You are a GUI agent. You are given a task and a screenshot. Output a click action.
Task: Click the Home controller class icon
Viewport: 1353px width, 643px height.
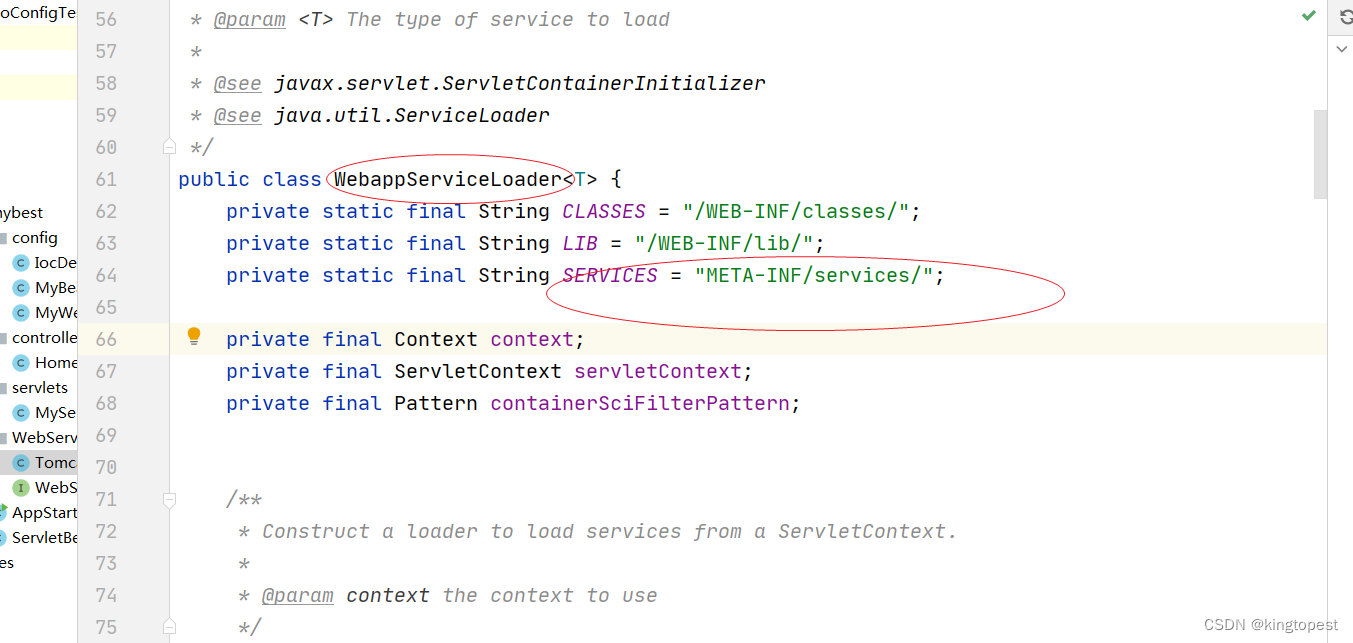coord(20,363)
